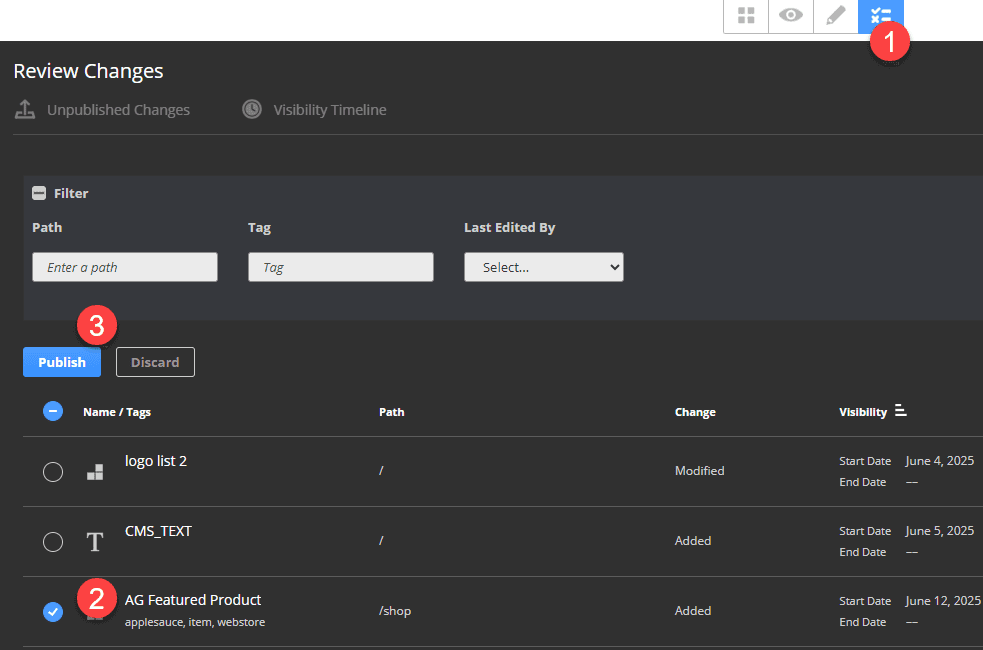Click the /shop path cell

(395, 611)
